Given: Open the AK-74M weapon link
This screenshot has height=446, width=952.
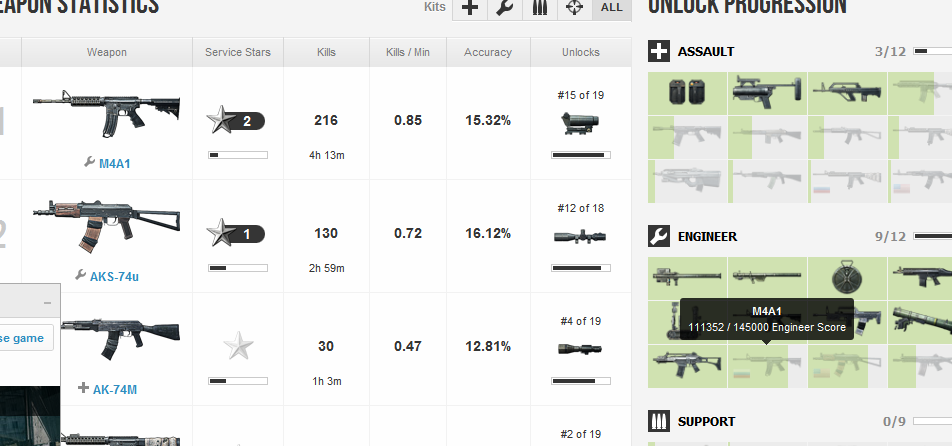Looking at the screenshot, I should pos(115,390).
